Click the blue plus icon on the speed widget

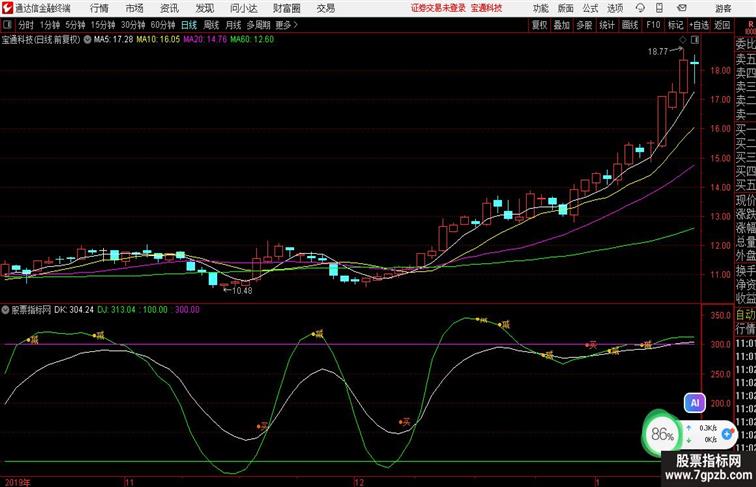pyautogui.click(x=727, y=434)
